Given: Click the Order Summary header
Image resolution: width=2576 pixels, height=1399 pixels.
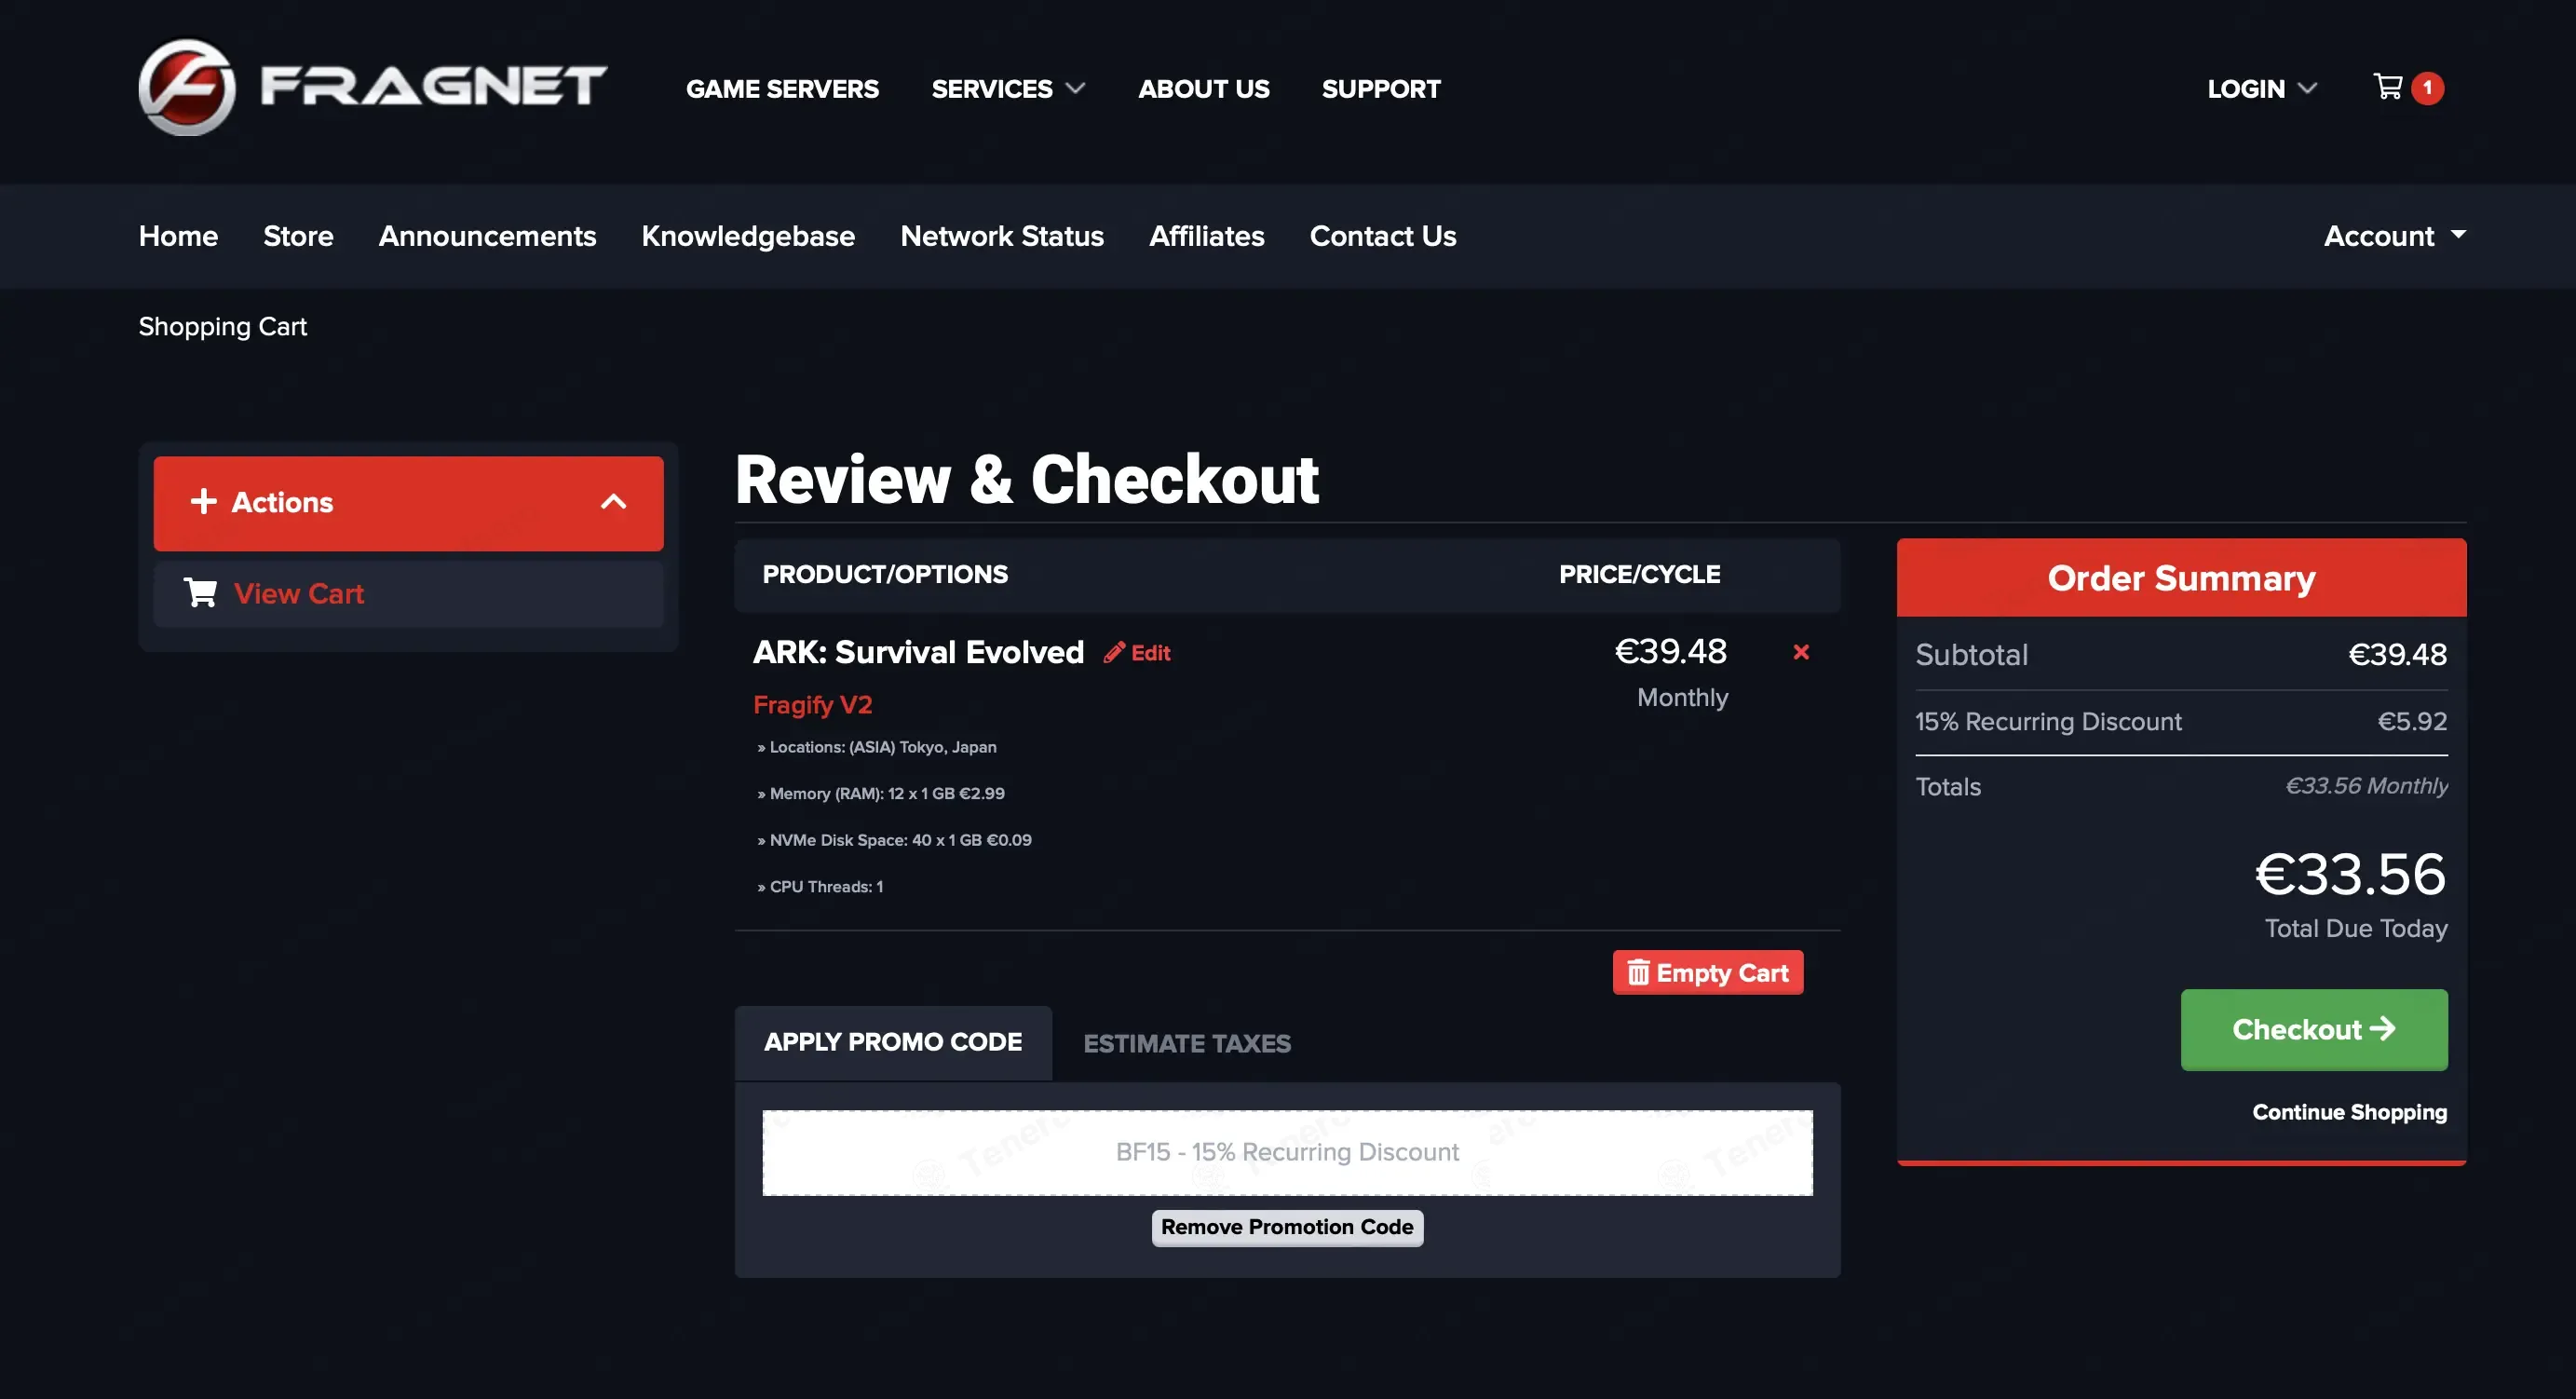Looking at the screenshot, I should (x=2180, y=578).
